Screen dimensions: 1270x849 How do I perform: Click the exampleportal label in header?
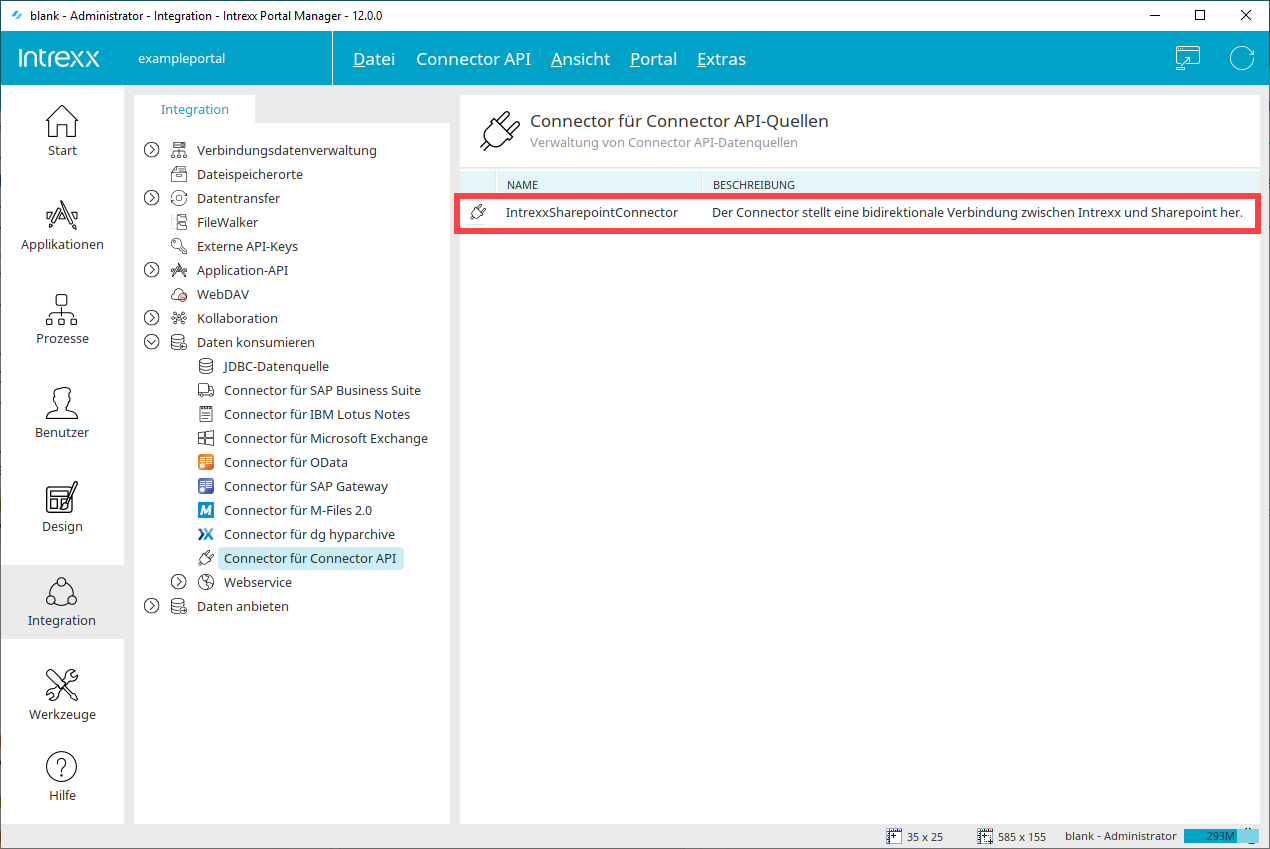[182, 58]
